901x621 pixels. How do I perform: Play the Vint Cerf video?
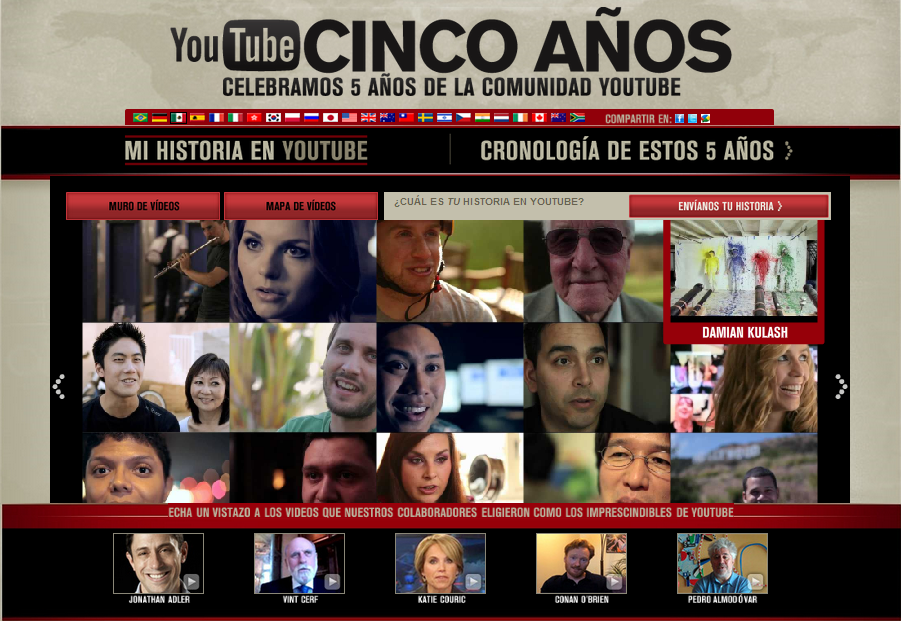tap(299, 564)
